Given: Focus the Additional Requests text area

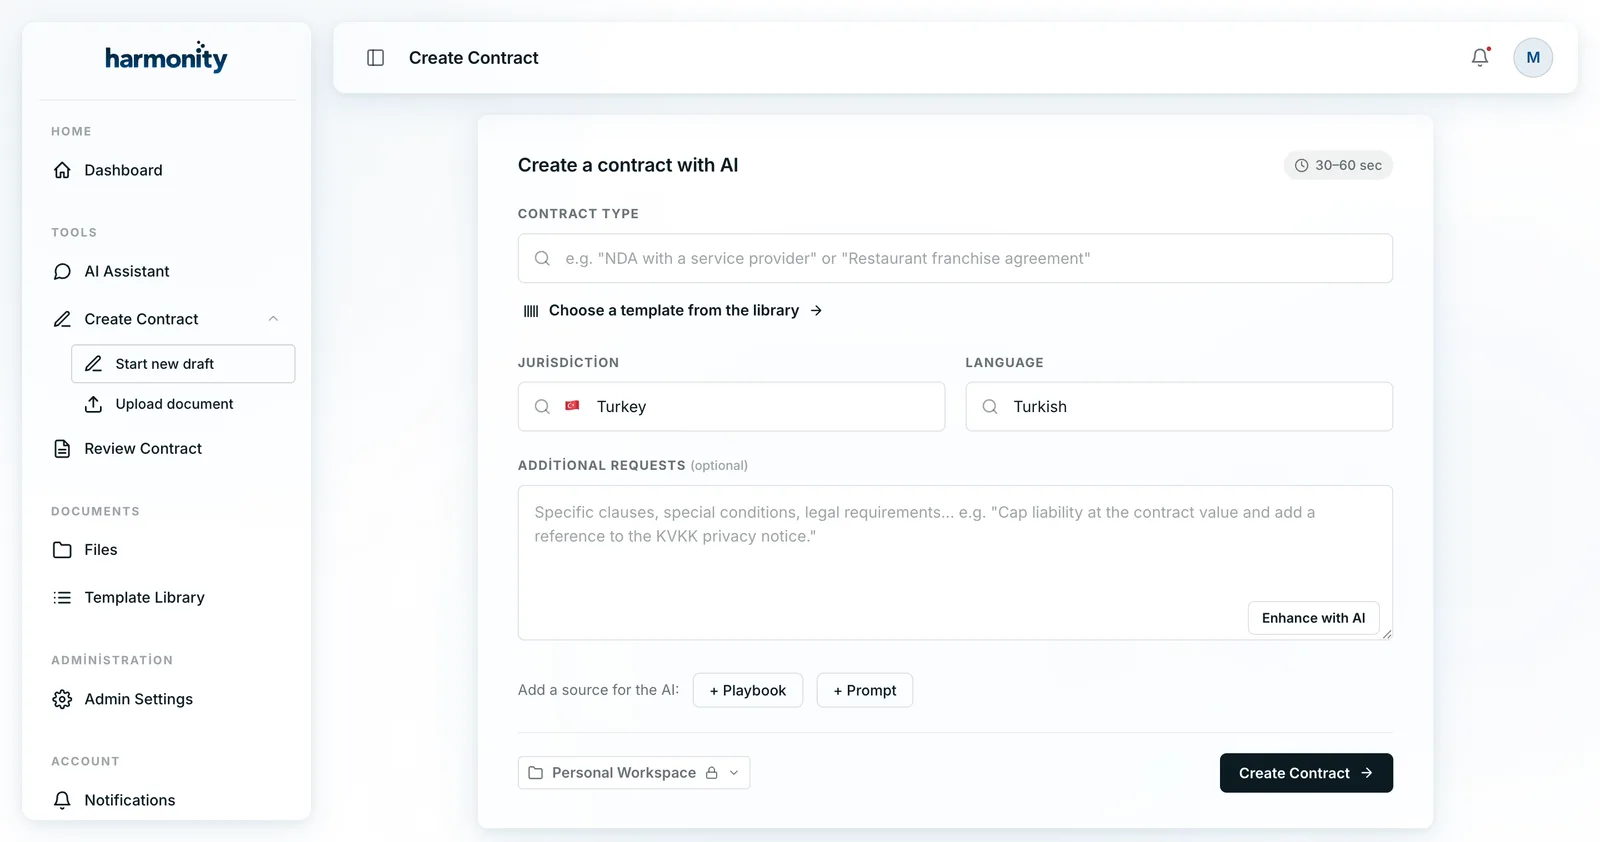Looking at the screenshot, I should pyautogui.click(x=955, y=563).
